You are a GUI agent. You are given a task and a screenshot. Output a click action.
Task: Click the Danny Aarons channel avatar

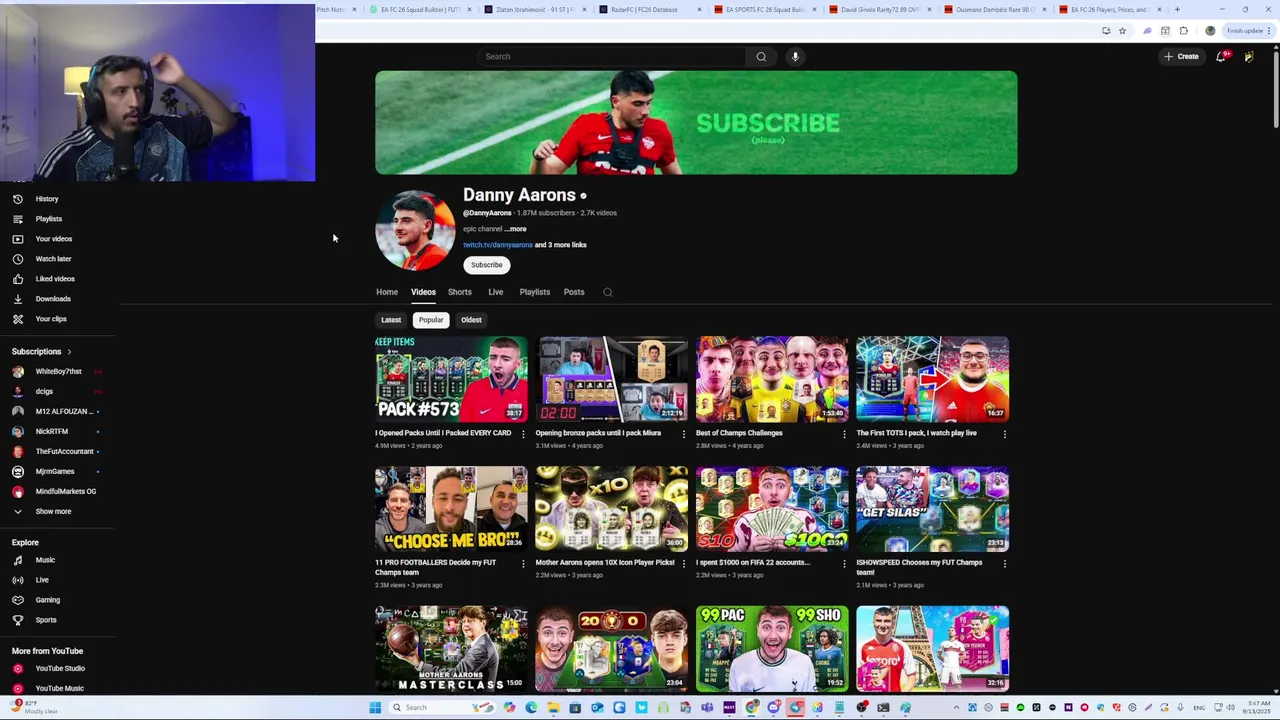click(415, 230)
